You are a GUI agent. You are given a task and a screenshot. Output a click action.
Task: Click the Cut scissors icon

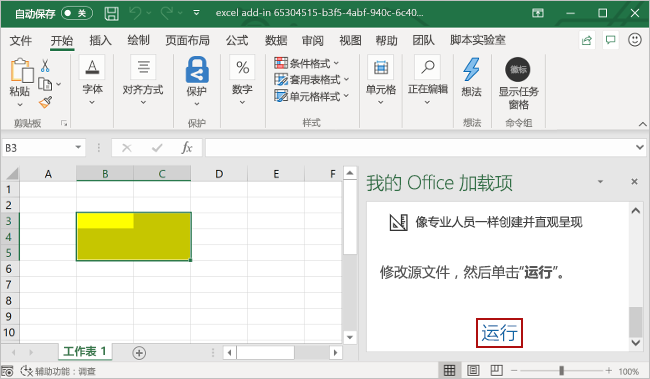tap(45, 66)
